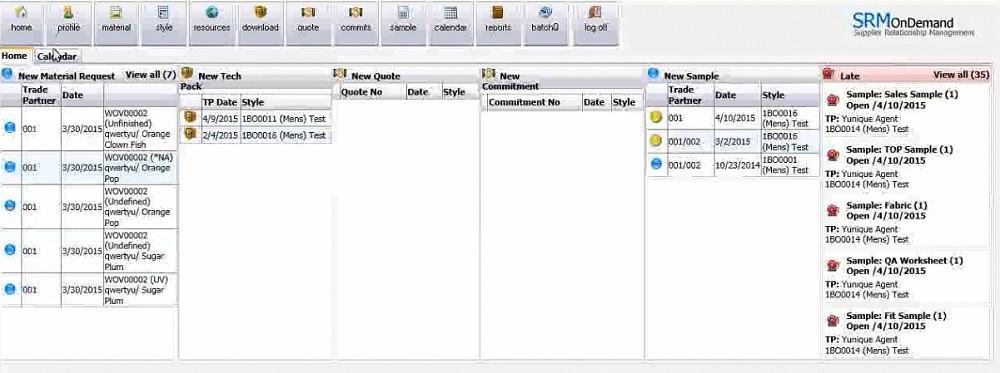Open the profile toolbar button

[x=68, y=23]
